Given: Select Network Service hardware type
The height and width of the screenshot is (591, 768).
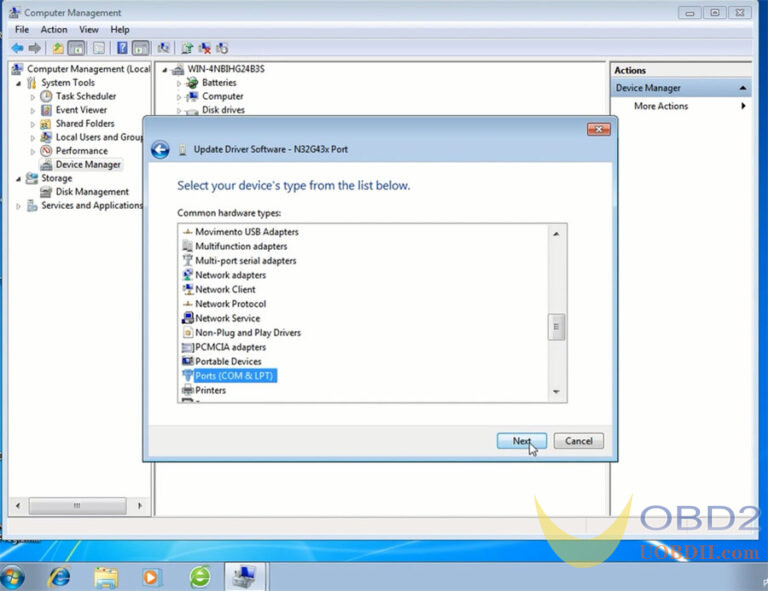Looking at the screenshot, I should pyautogui.click(x=227, y=318).
